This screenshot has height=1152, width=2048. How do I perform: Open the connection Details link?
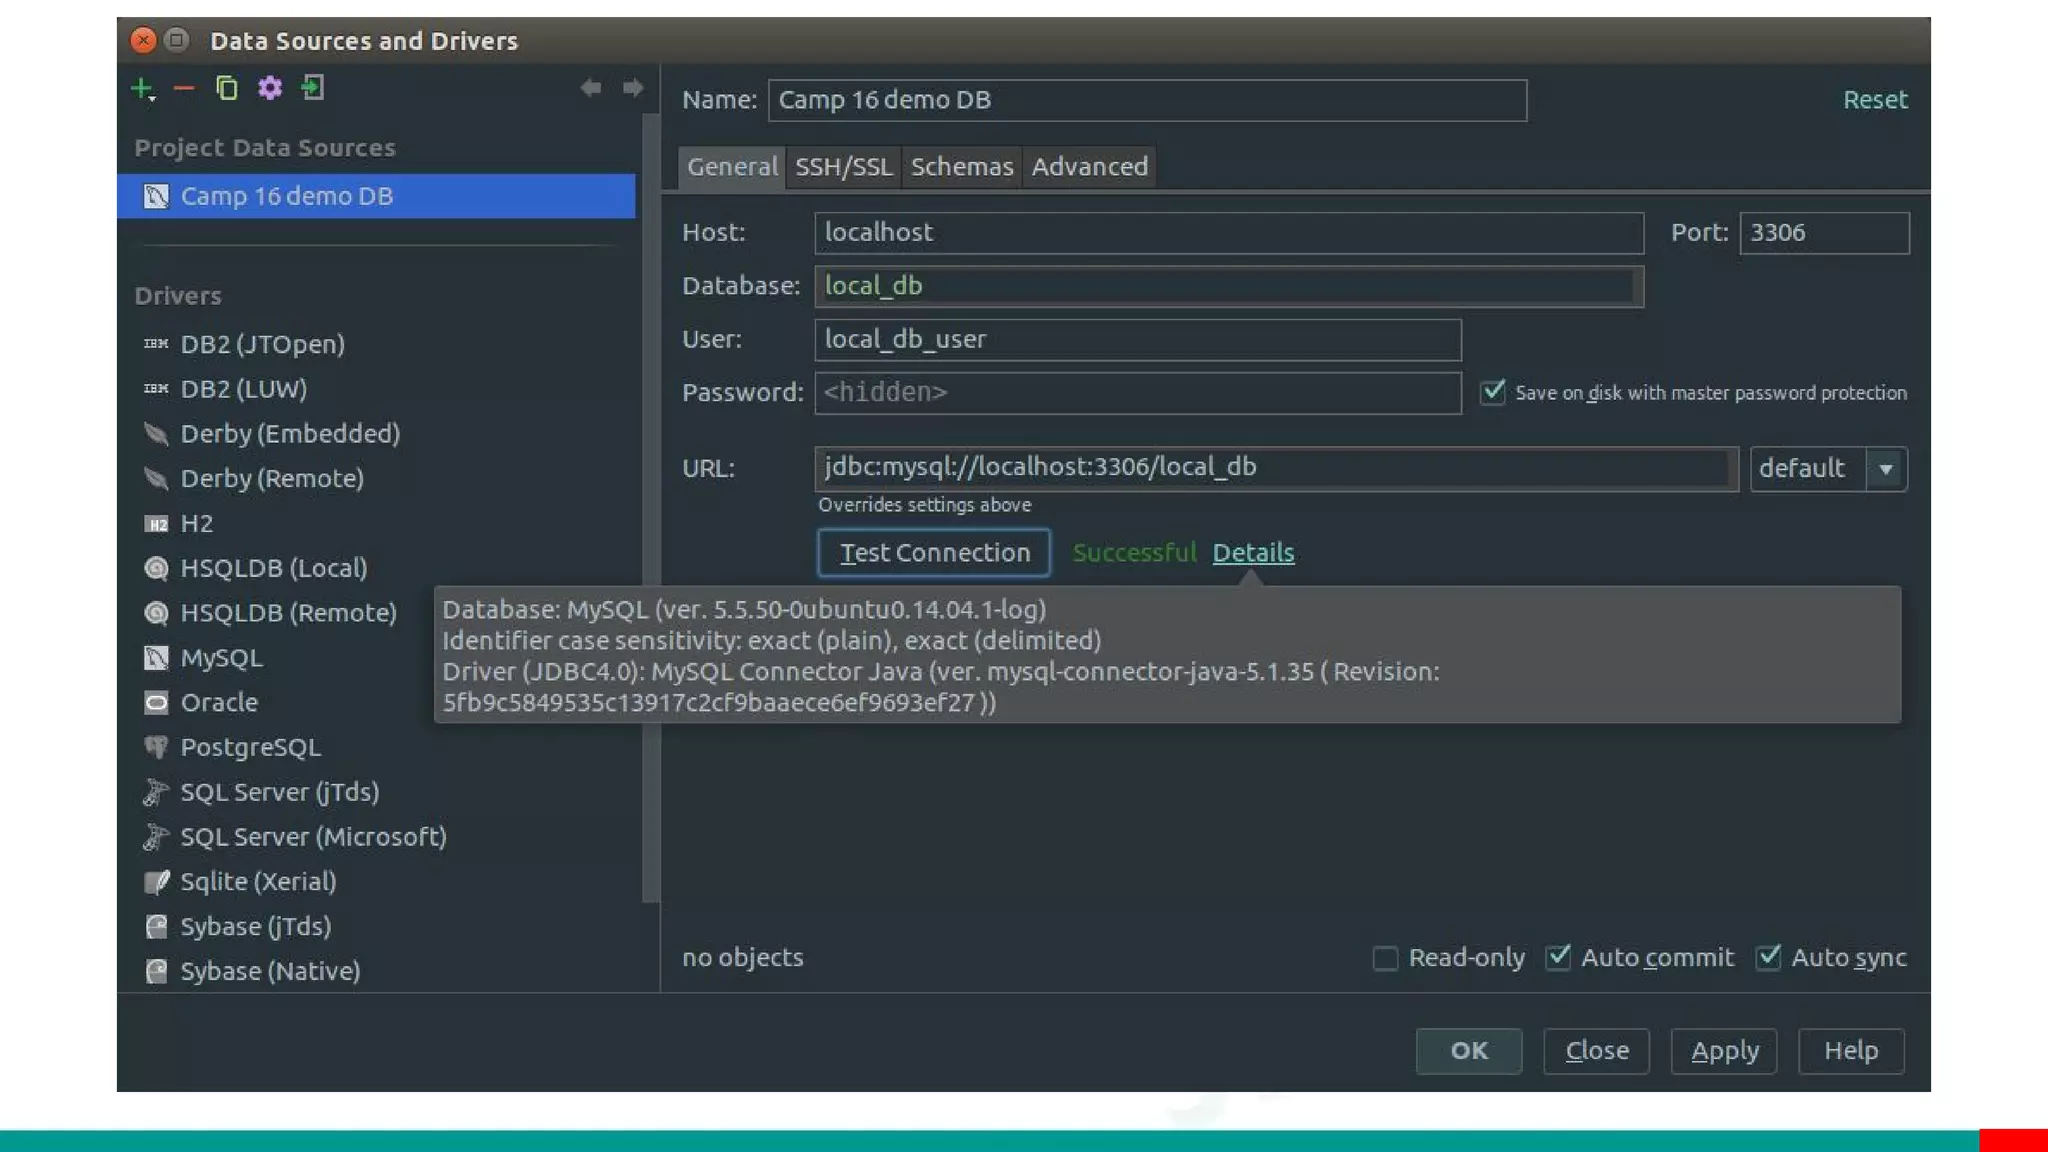click(1253, 553)
